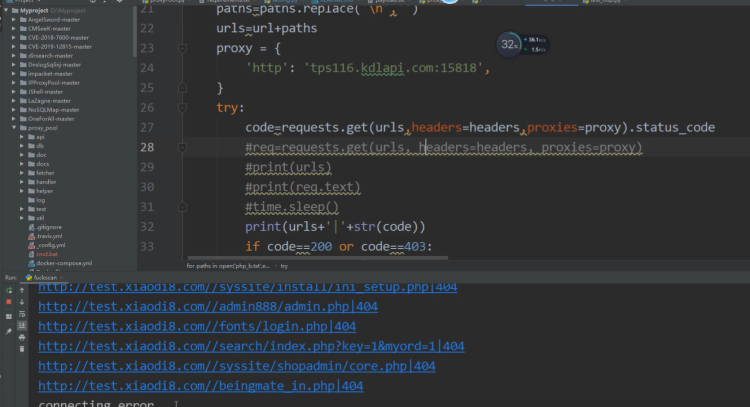Toggle scroll to end in Run console

(22, 326)
